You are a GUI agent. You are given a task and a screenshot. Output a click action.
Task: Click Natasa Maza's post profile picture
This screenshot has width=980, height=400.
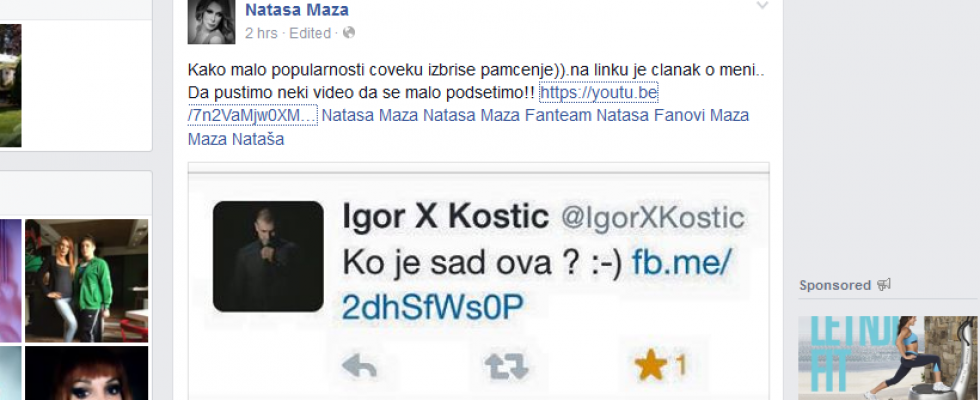210,21
